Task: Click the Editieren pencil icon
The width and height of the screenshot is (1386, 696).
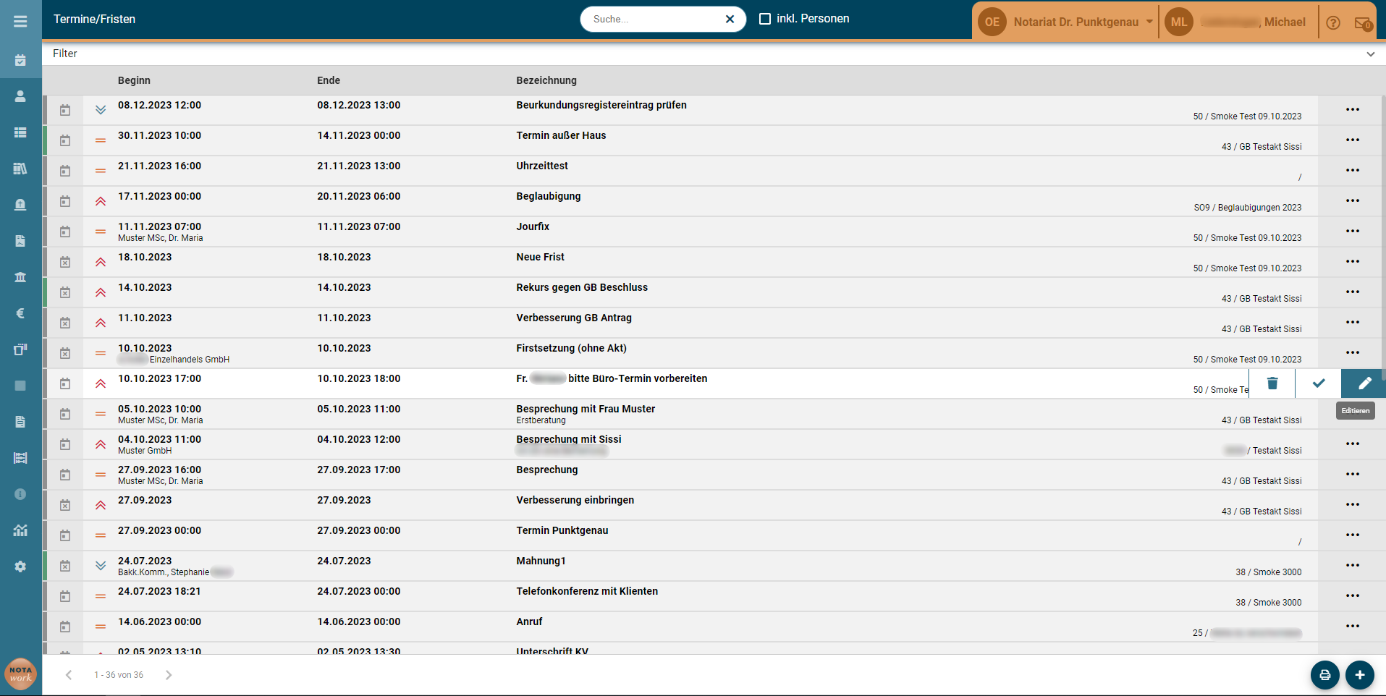Action: 1365,383
